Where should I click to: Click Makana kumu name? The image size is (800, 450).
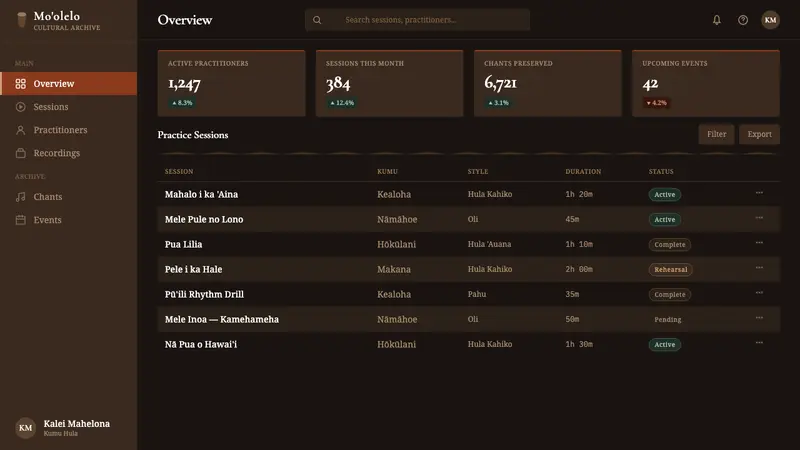click(394, 269)
